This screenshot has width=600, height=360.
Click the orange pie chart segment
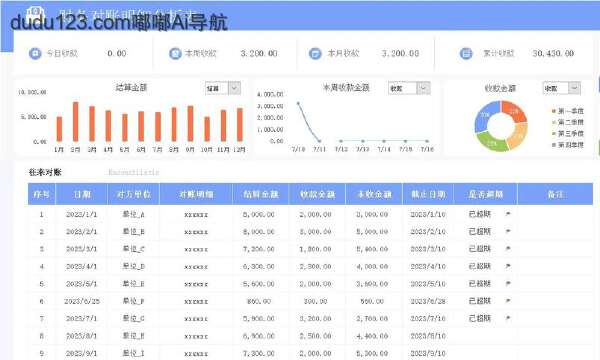tap(514, 111)
